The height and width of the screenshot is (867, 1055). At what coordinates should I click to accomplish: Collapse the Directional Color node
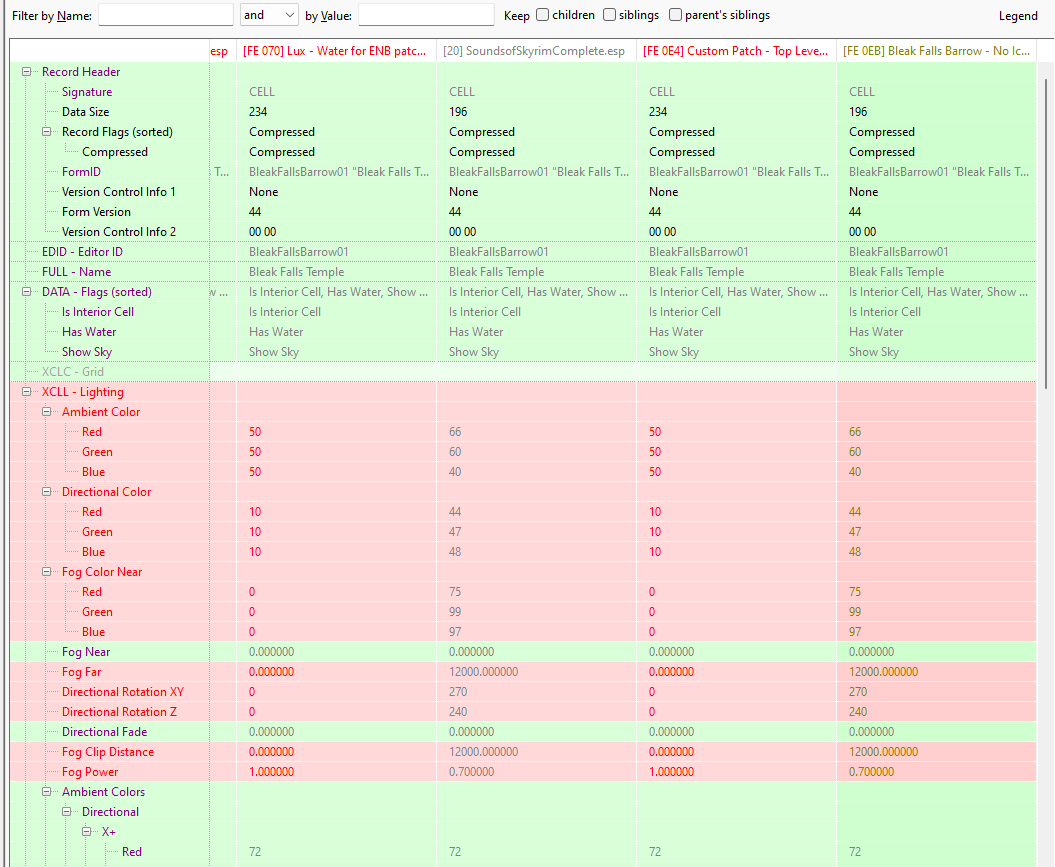[46, 492]
